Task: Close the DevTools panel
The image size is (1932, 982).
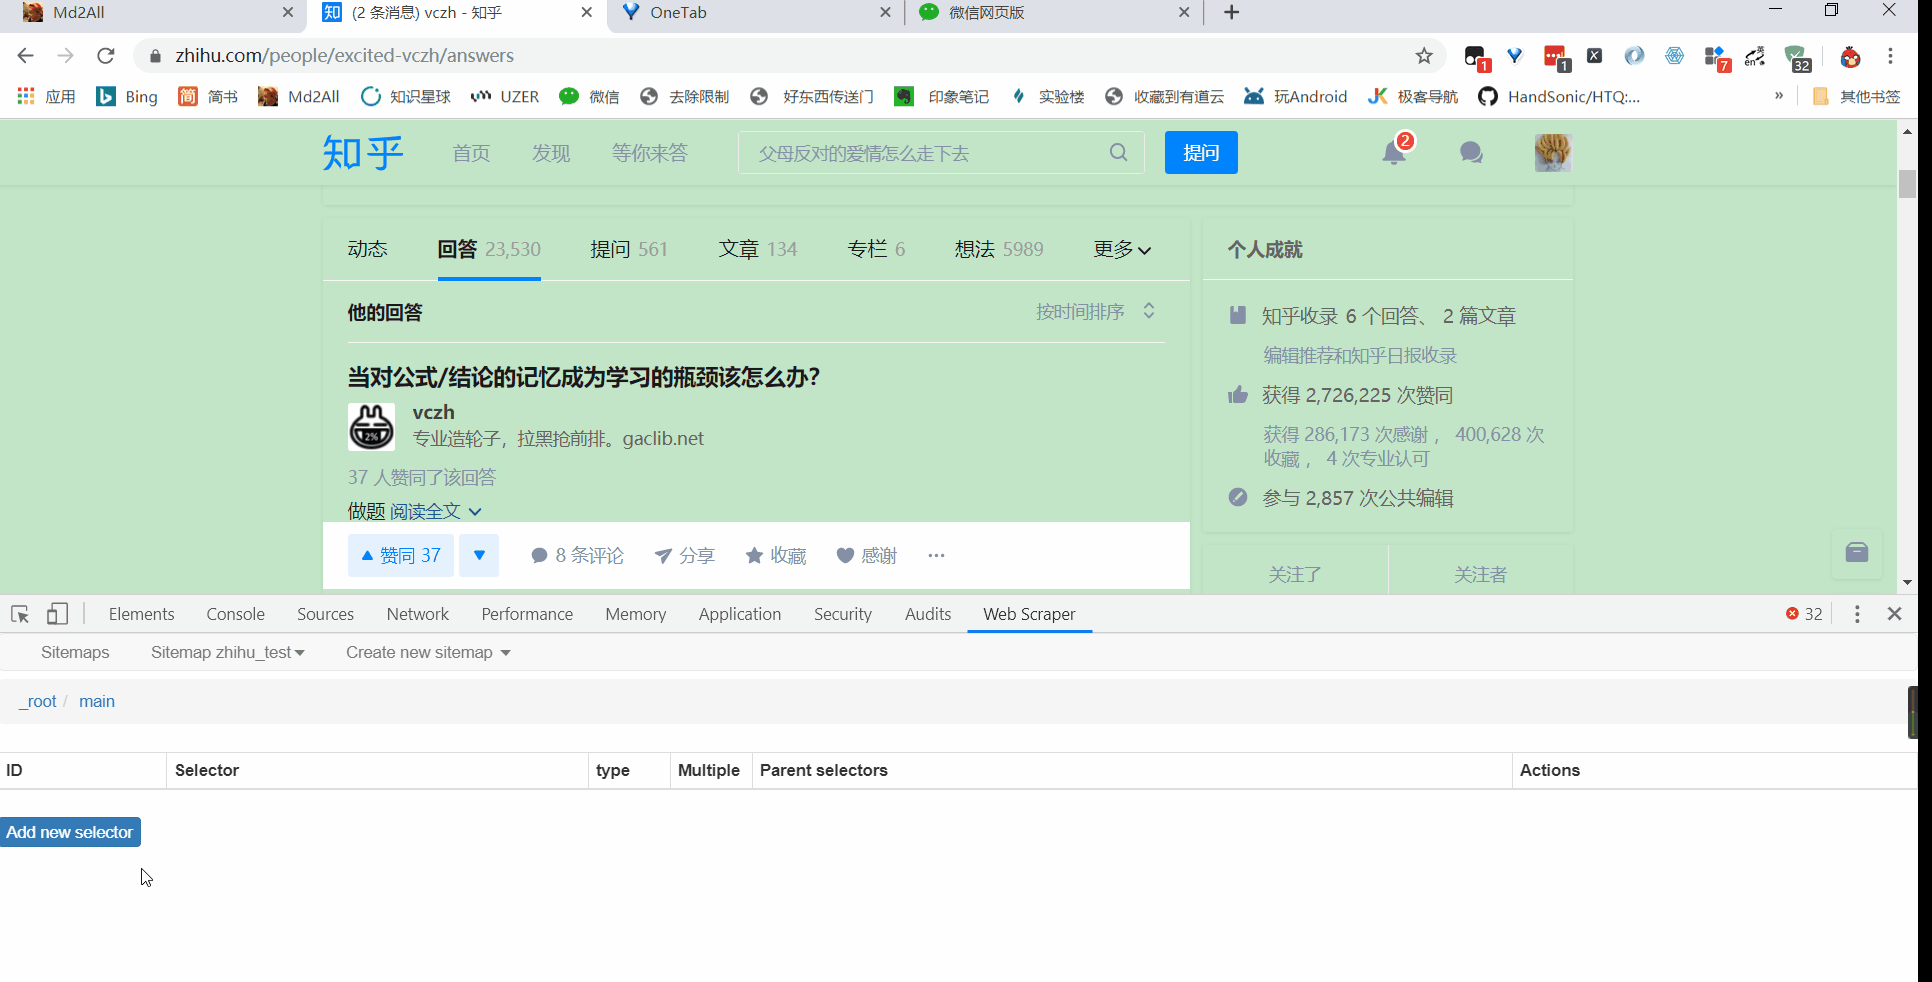Action: [x=1894, y=614]
